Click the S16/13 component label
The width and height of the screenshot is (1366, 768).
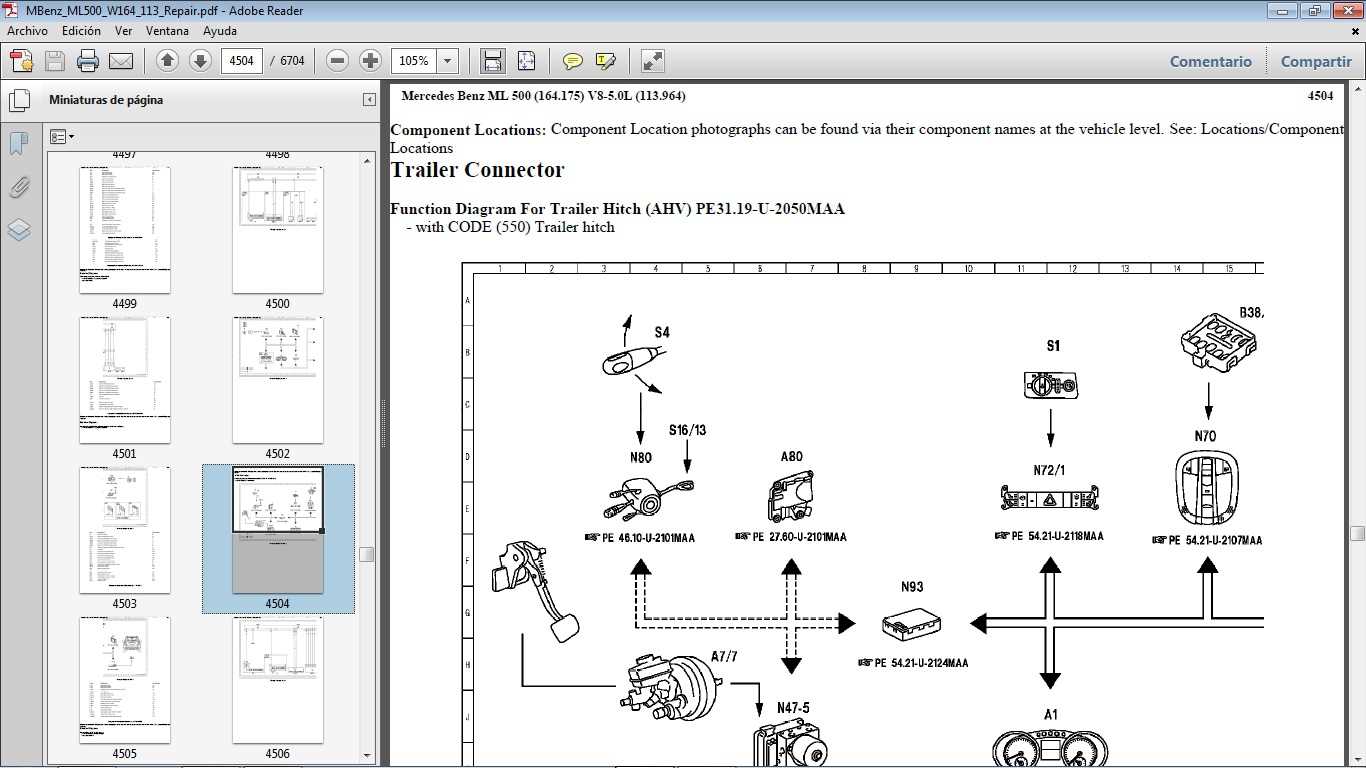687,430
